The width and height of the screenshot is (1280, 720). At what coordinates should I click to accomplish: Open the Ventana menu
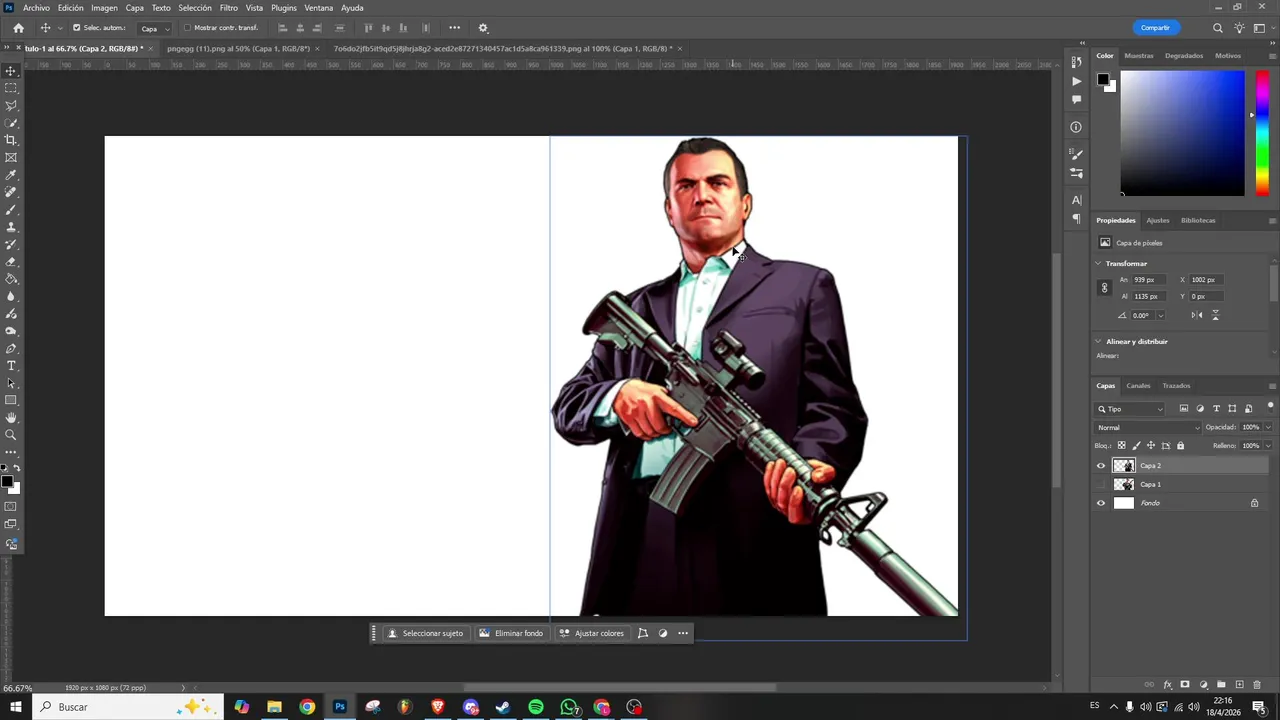[319, 8]
